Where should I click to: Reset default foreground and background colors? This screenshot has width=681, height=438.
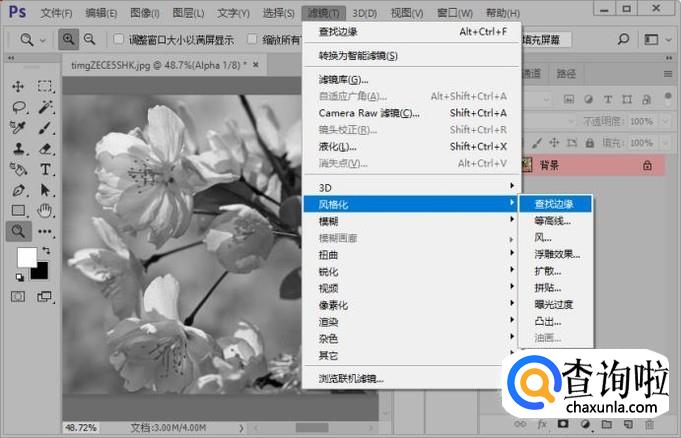20,277
